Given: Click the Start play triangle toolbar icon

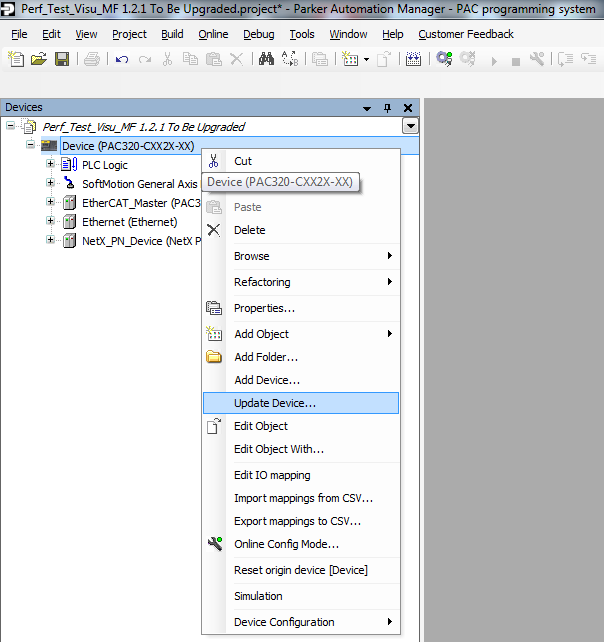Looking at the screenshot, I should click(x=494, y=61).
